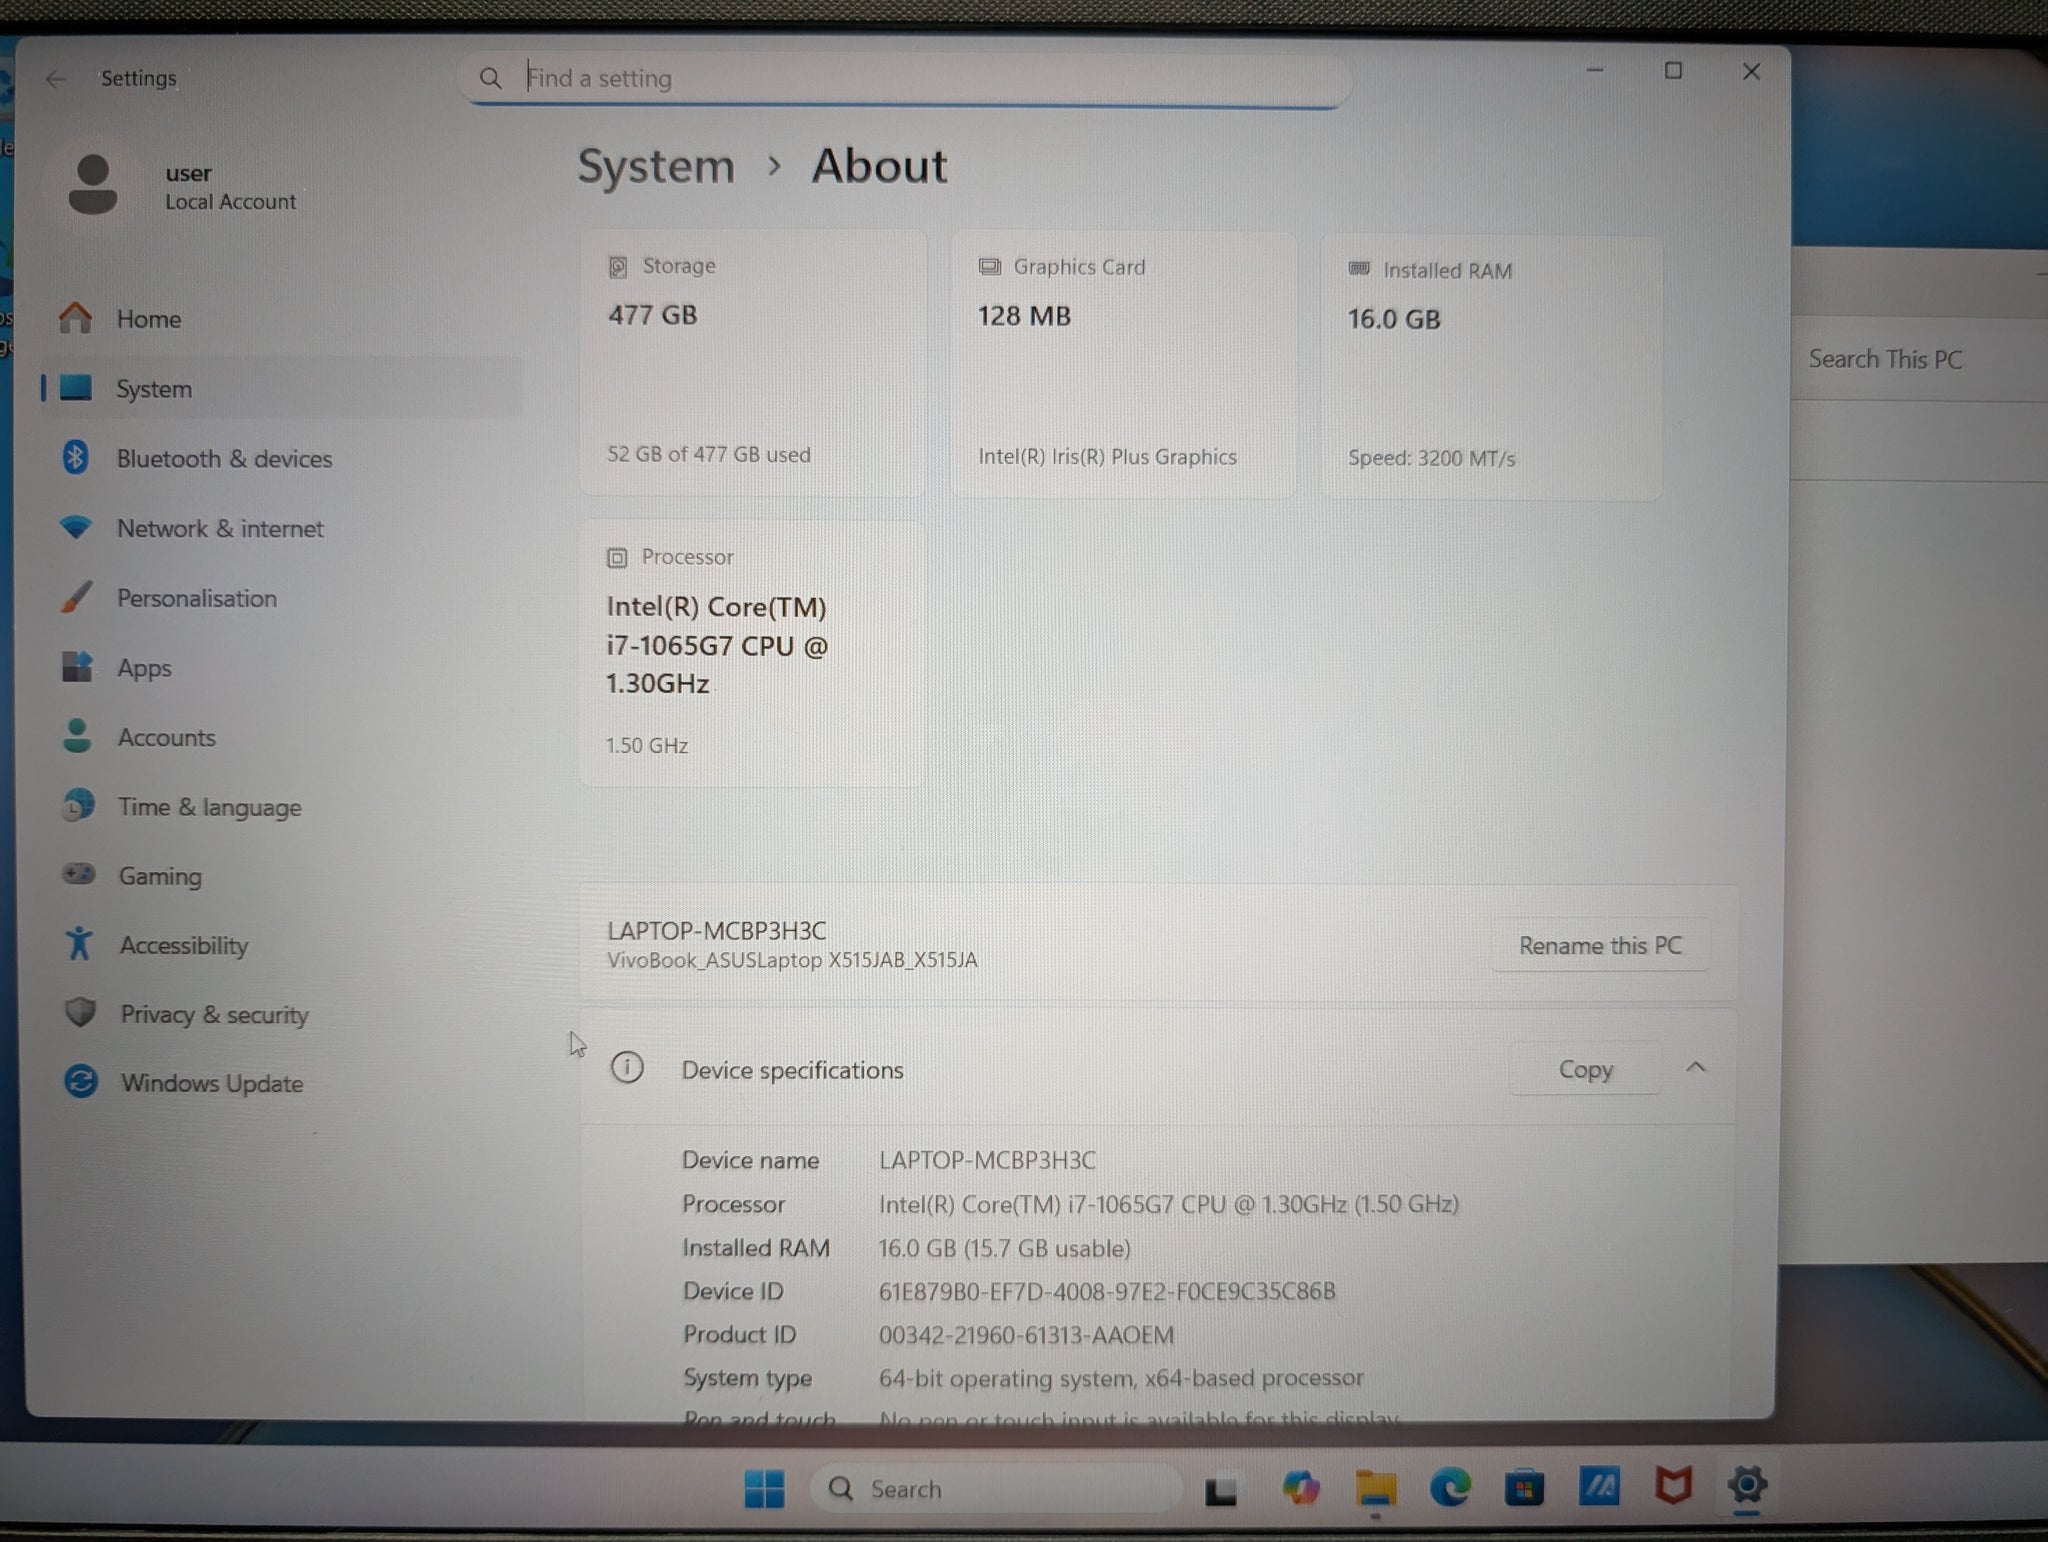
Task: Click the Apps icon in sidebar
Action: click(x=77, y=666)
